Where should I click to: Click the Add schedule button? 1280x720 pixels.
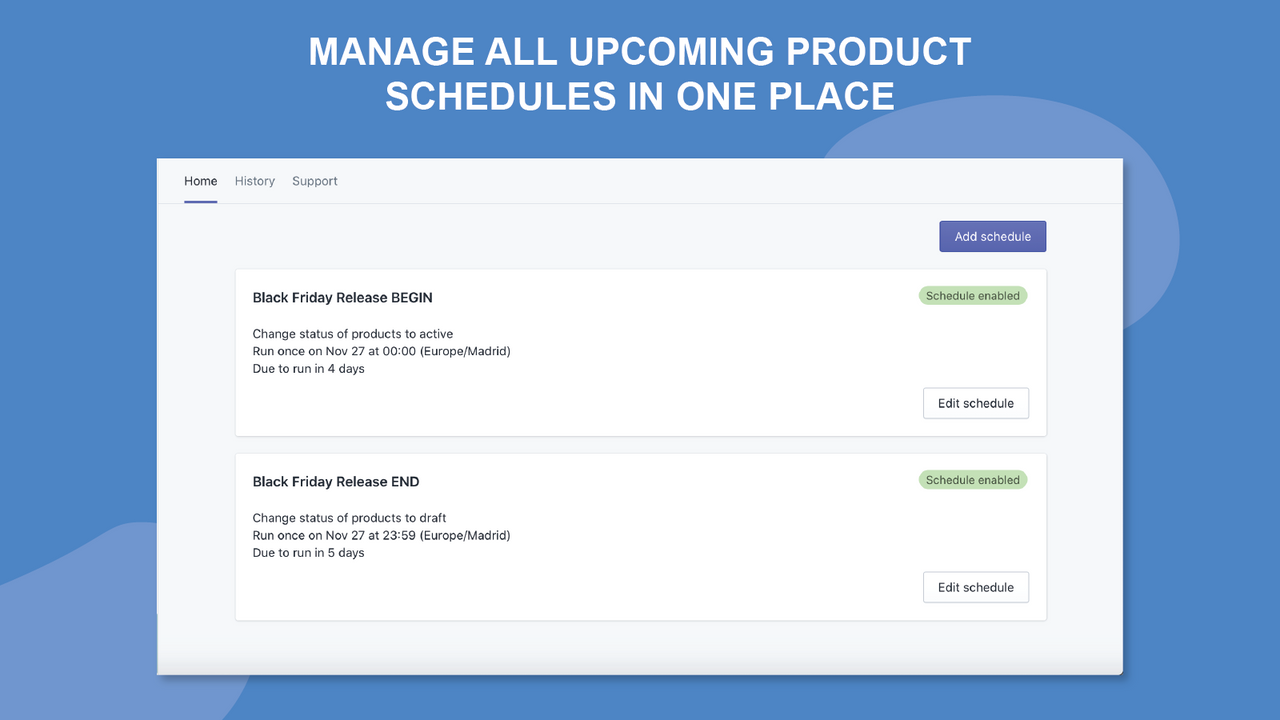point(992,236)
